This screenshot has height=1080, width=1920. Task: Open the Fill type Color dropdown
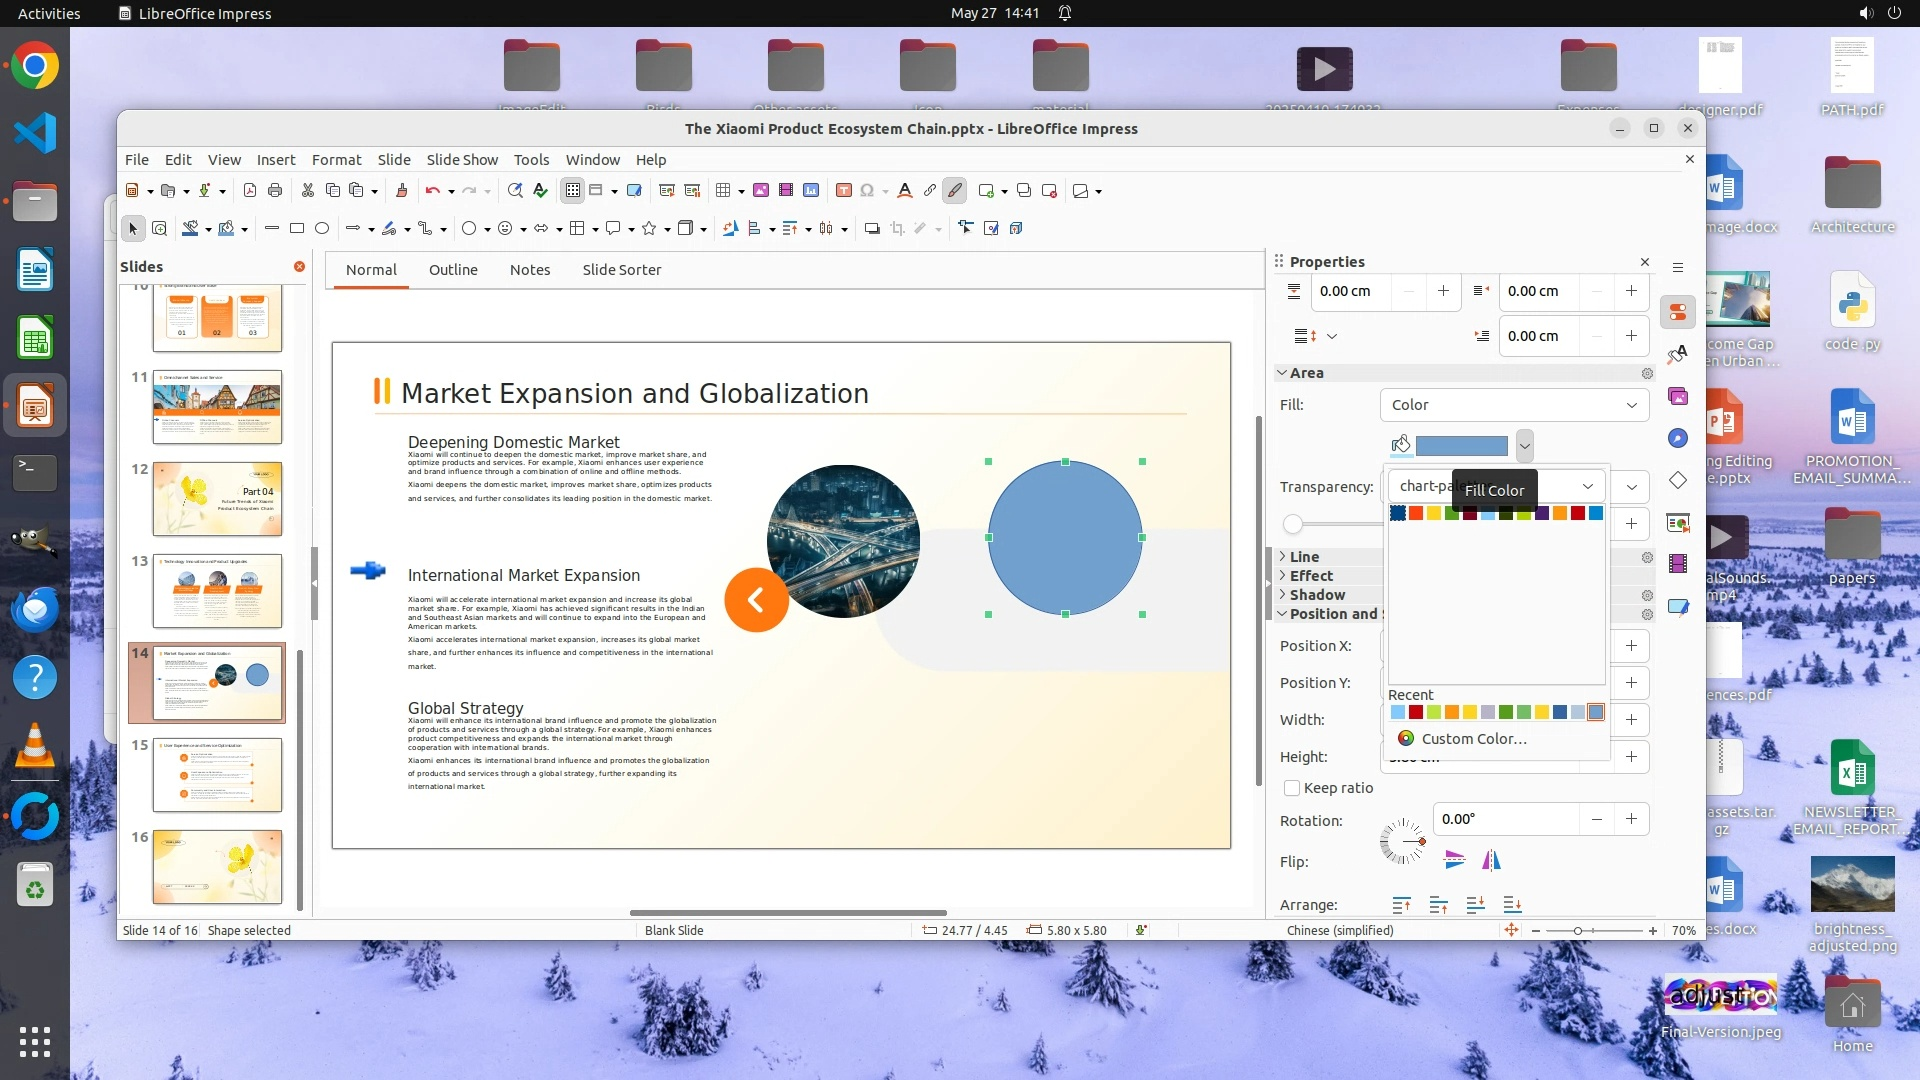click(1514, 405)
